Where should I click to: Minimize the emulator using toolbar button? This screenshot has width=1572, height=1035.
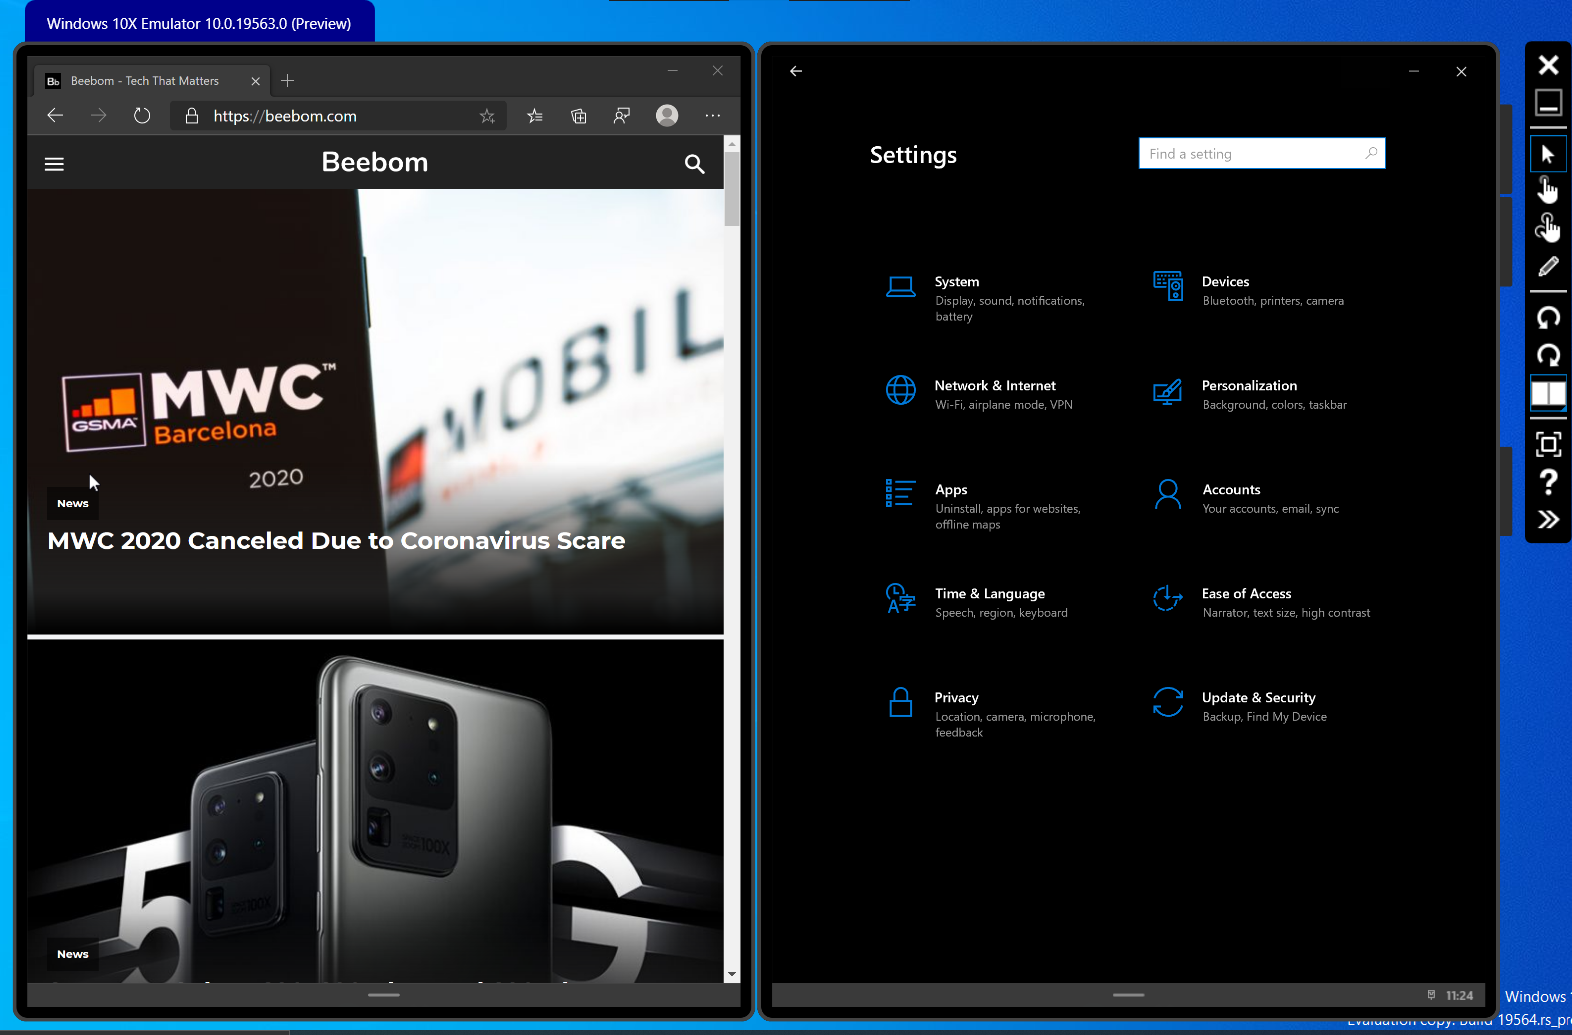[1548, 102]
